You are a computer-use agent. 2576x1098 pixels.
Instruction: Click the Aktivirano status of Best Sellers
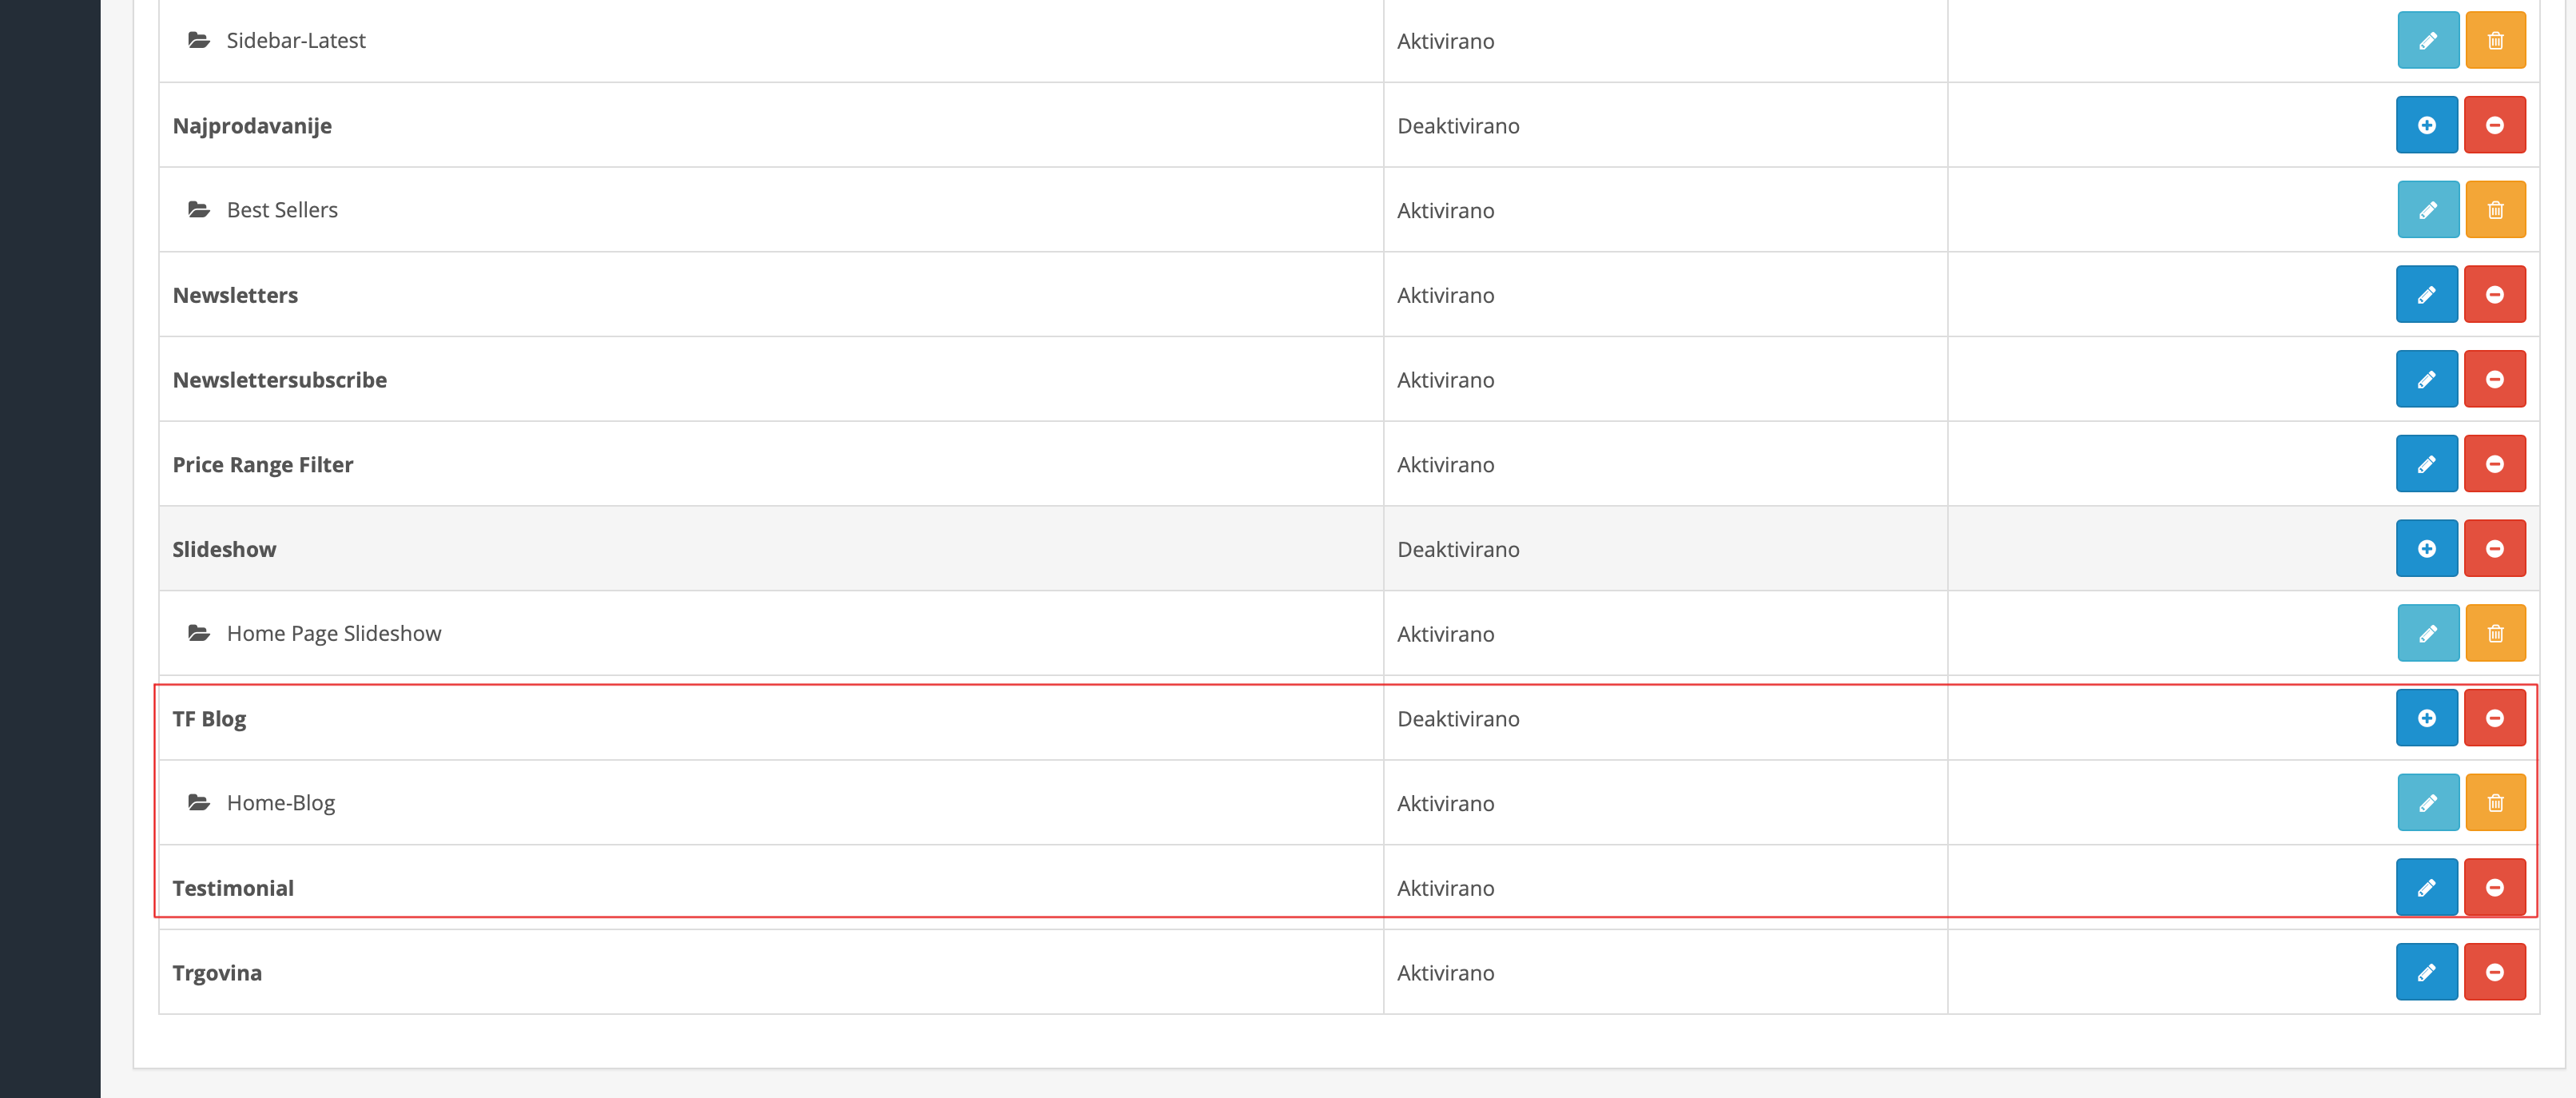(x=1445, y=210)
